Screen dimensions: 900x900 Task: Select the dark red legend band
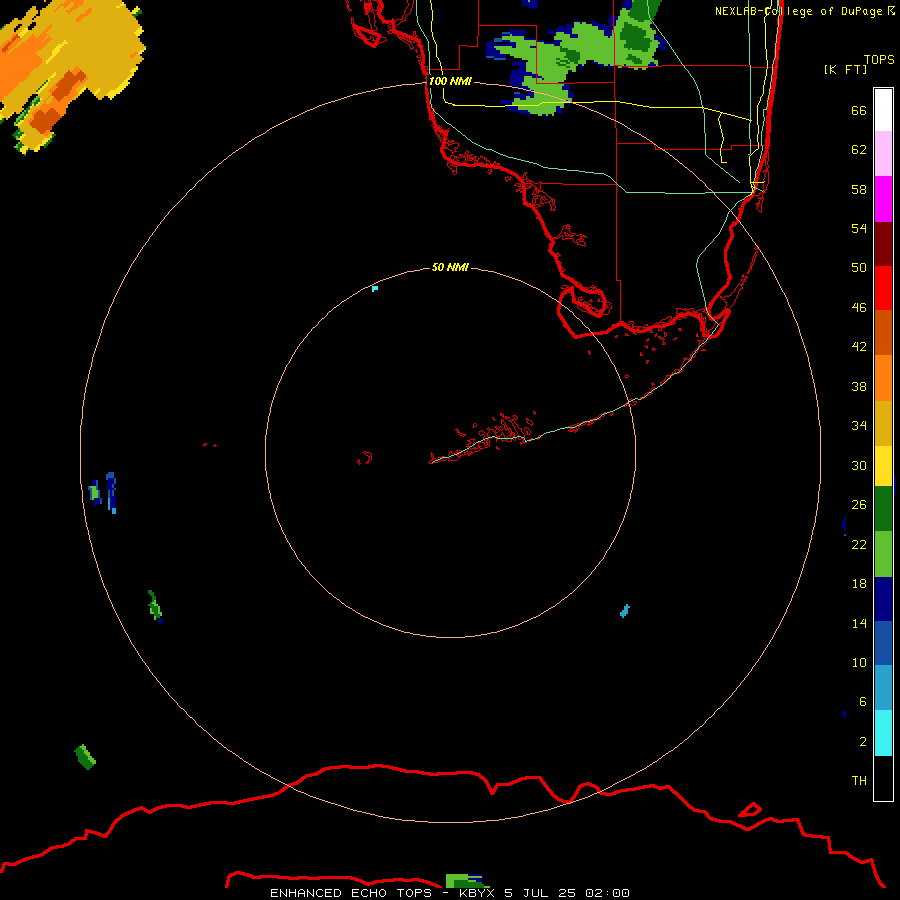point(883,243)
